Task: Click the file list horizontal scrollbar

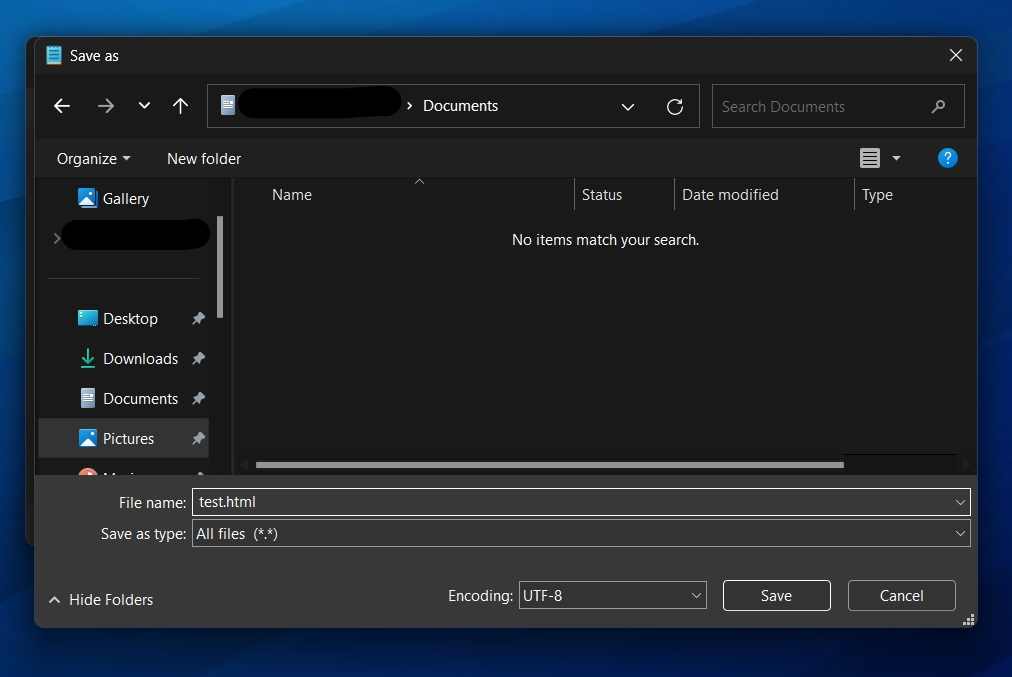Action: point(549,465)
